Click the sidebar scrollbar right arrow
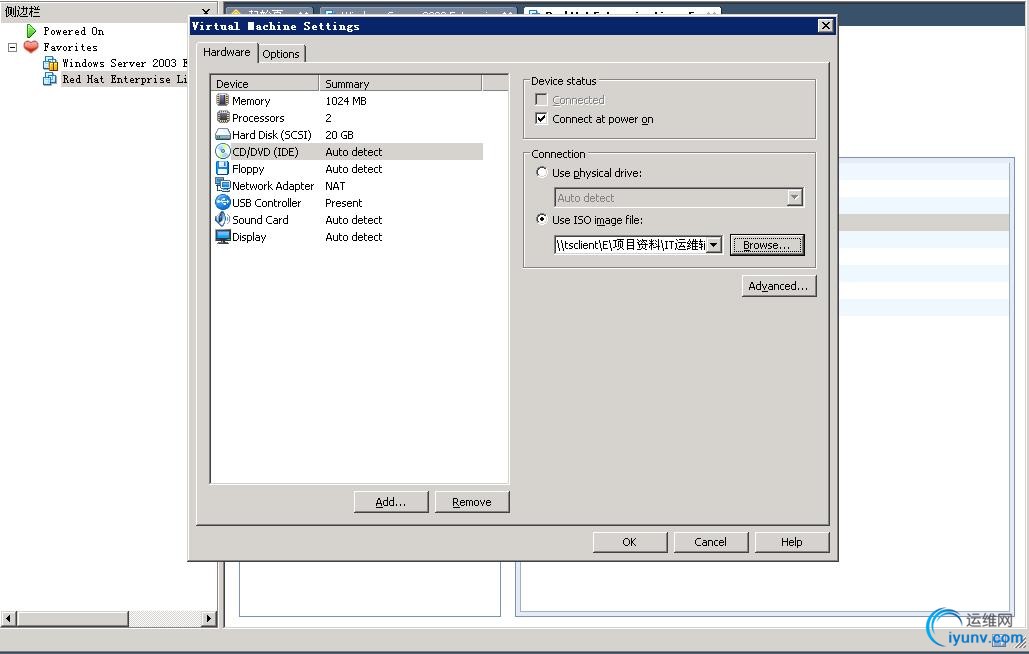Image resolution: width=1029 pixels, height=654 pixels. (x=209, y=618)
